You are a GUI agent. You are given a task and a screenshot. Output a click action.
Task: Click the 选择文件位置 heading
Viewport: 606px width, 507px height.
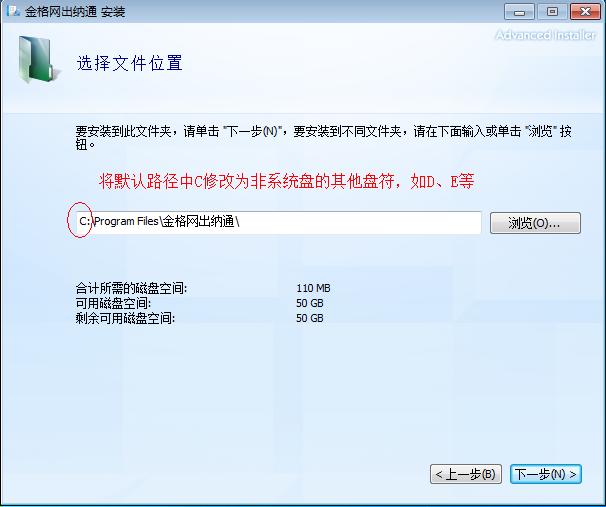point(130,63)
